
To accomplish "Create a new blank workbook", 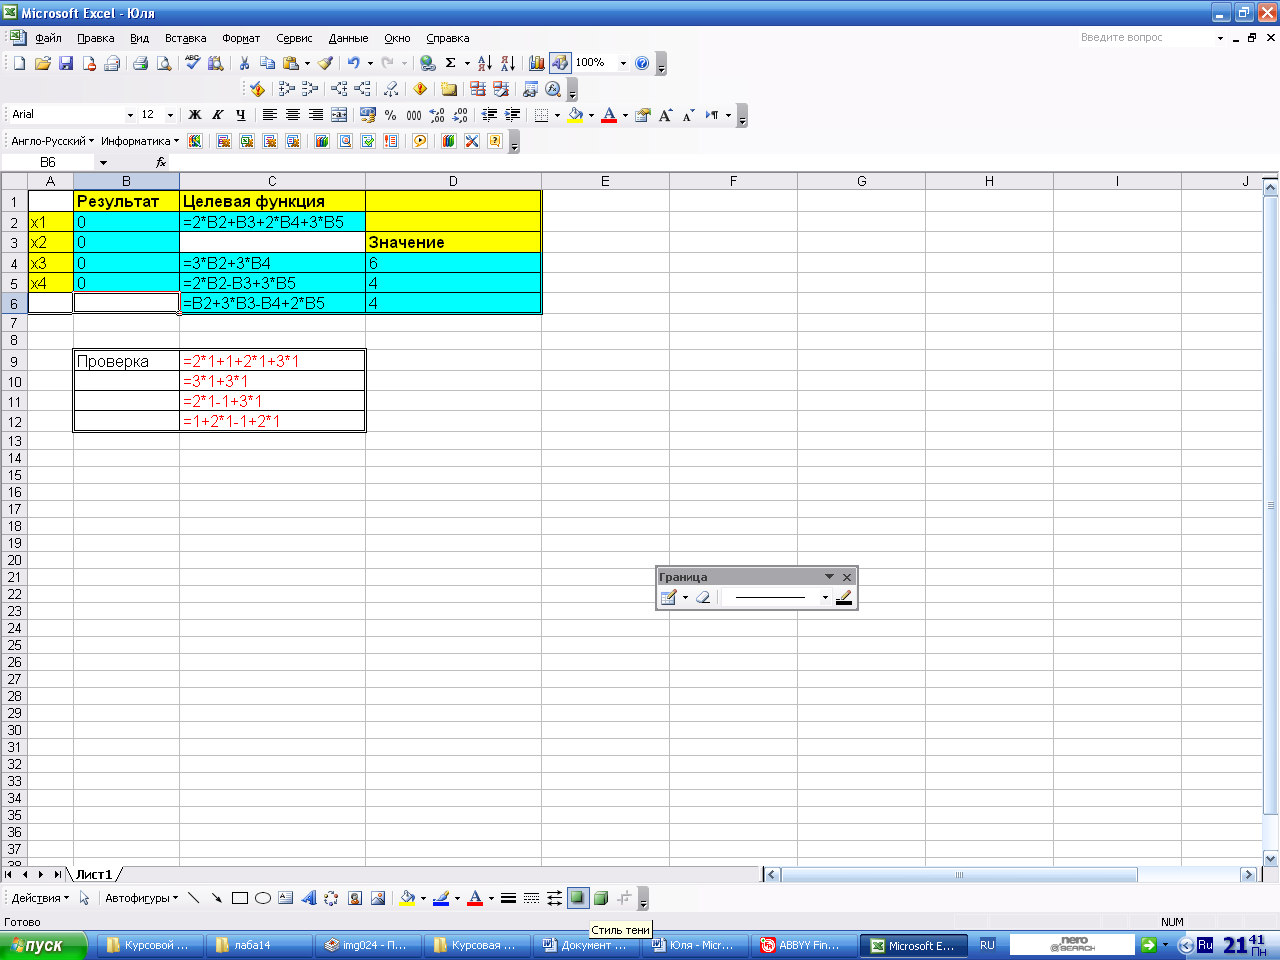I will (x=19, y=63).
